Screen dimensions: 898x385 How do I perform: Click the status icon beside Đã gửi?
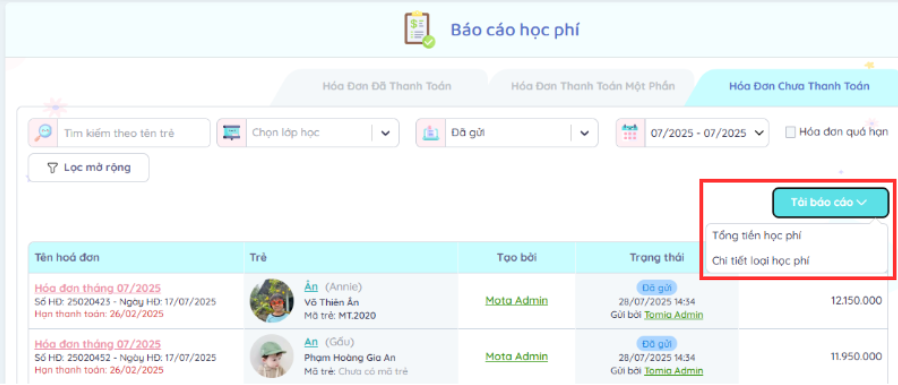pos(431,133)
